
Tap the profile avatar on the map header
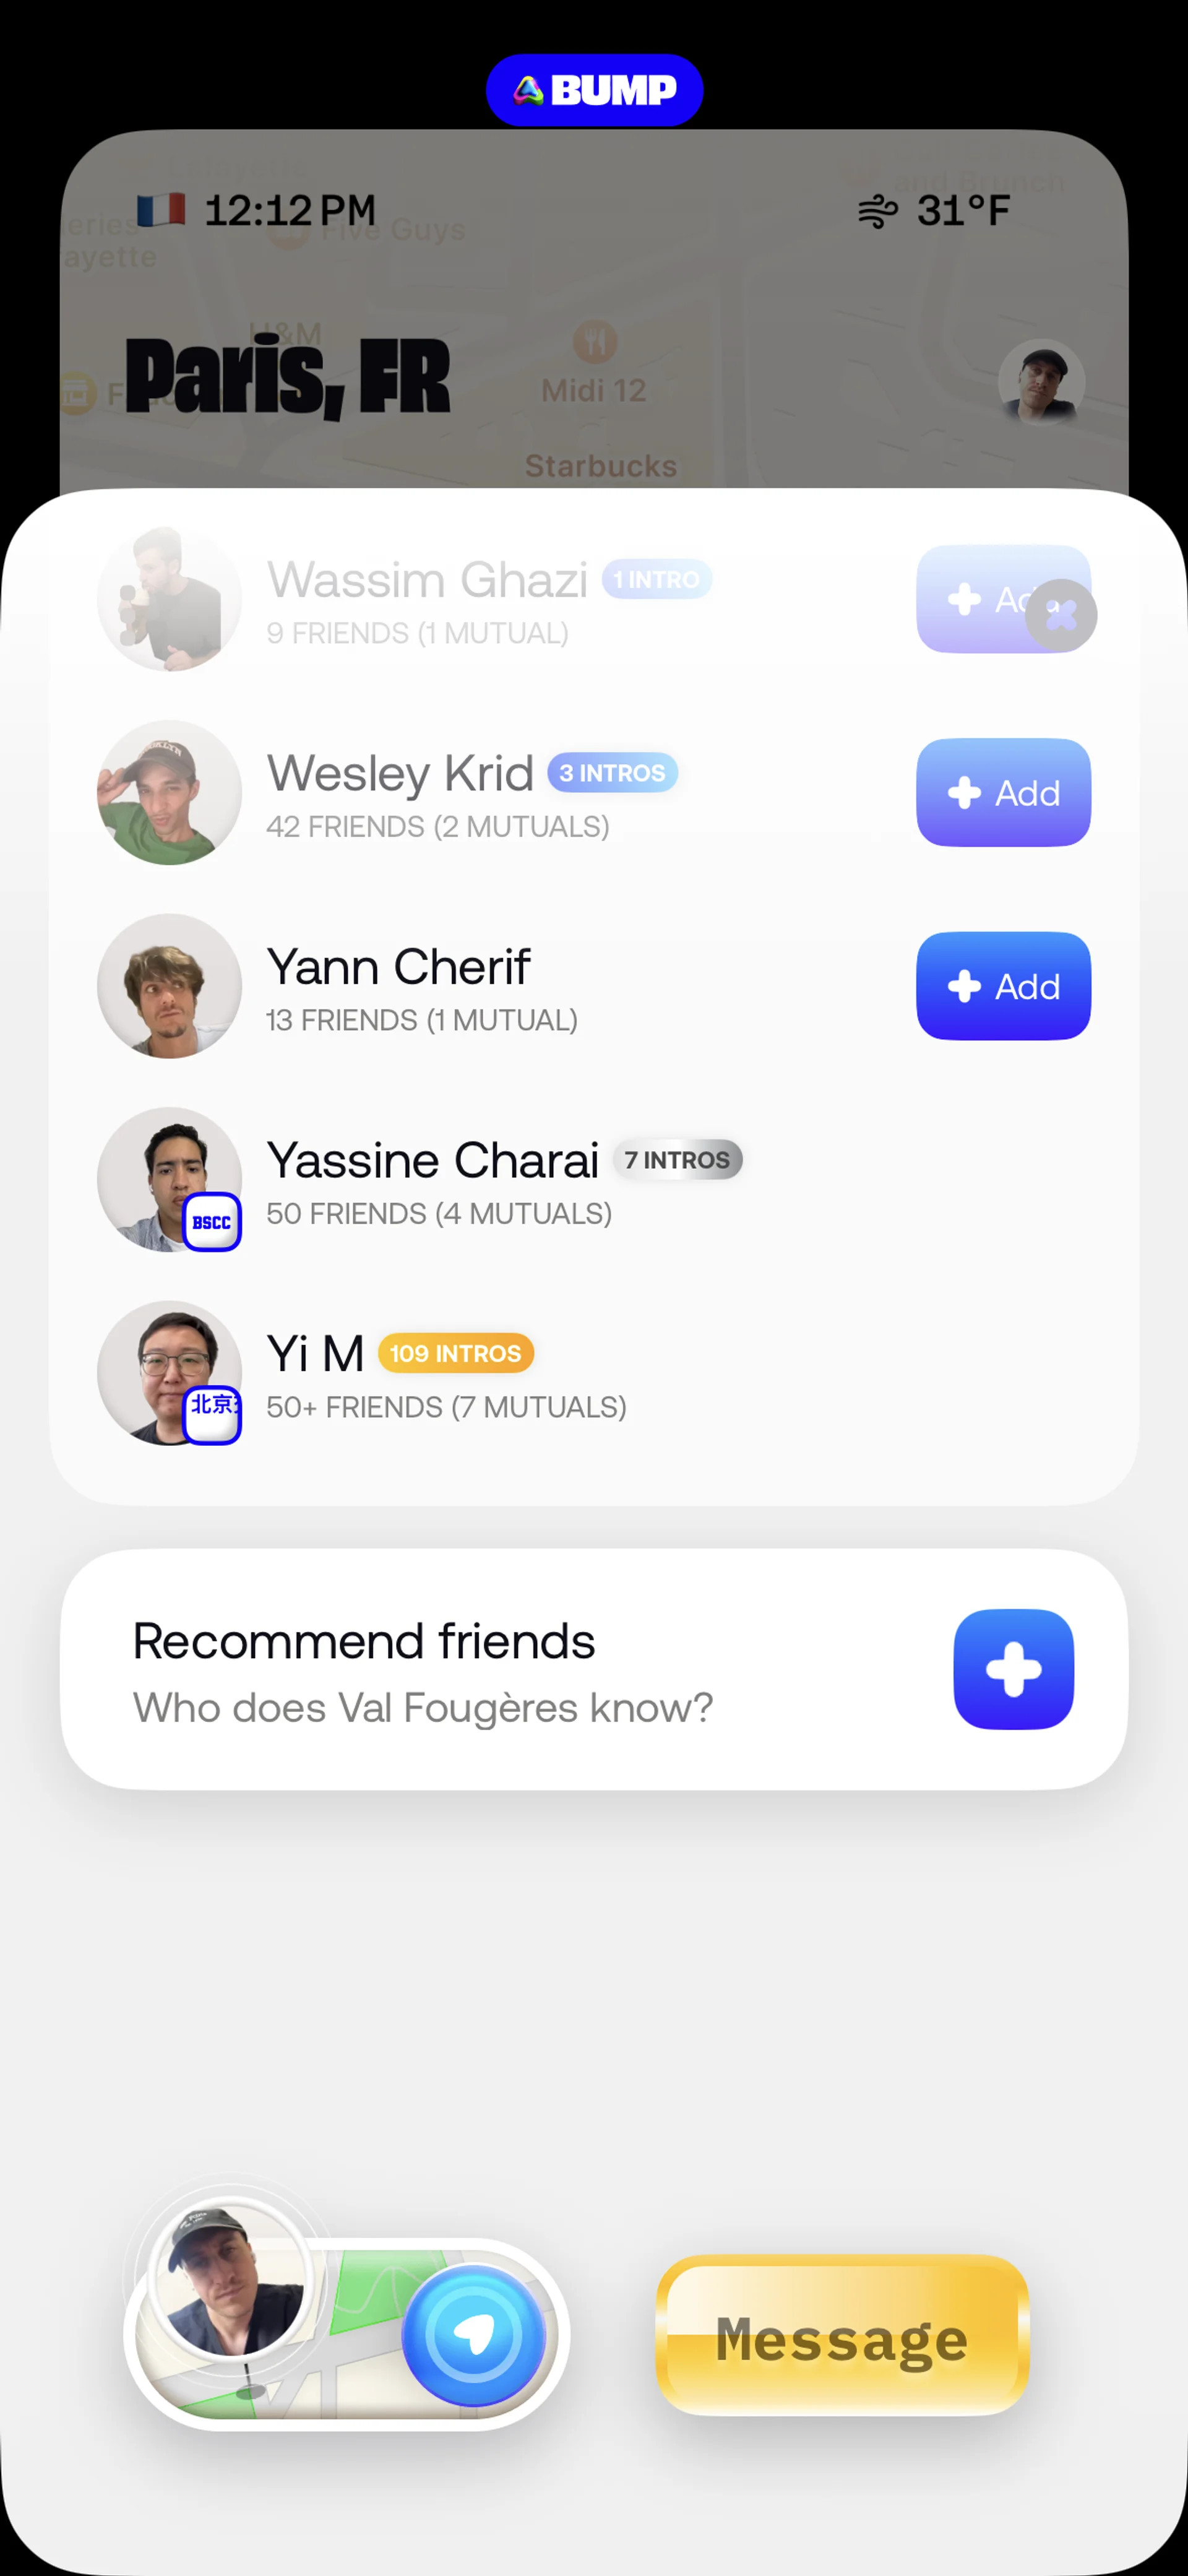[x=1041, y=383]
